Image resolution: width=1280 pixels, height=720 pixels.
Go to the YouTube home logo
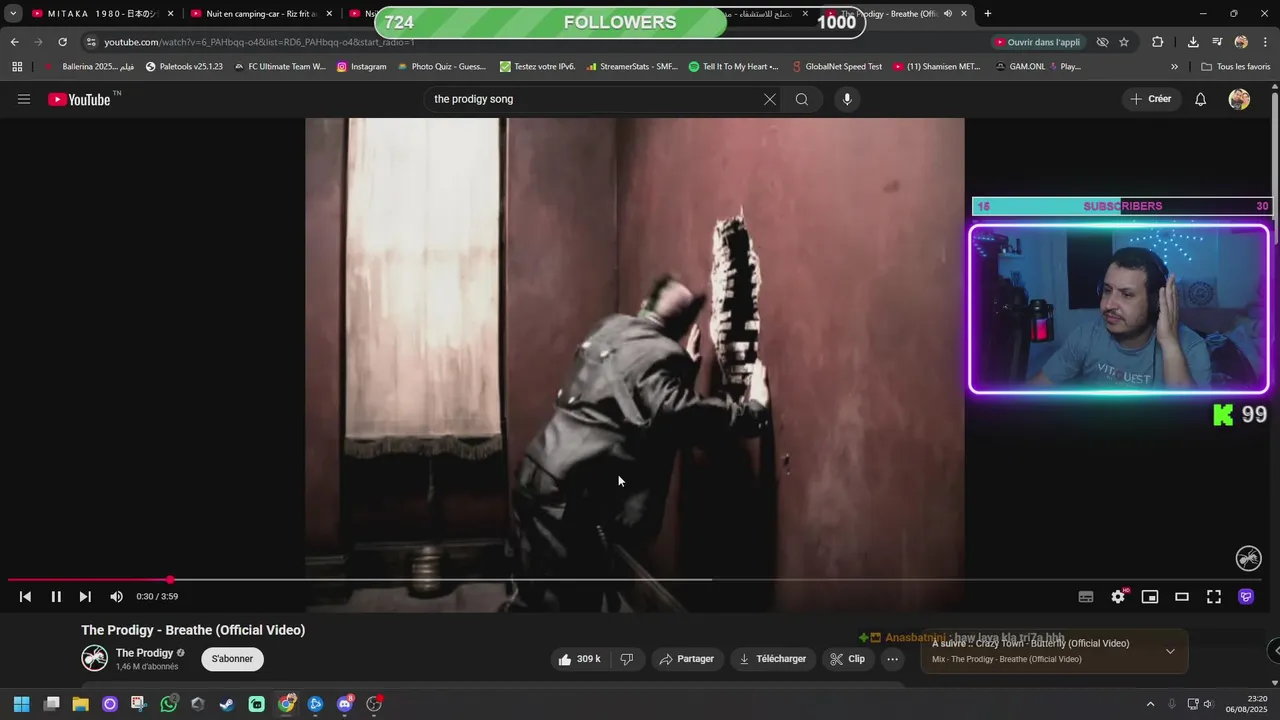(x=79, y=99)
